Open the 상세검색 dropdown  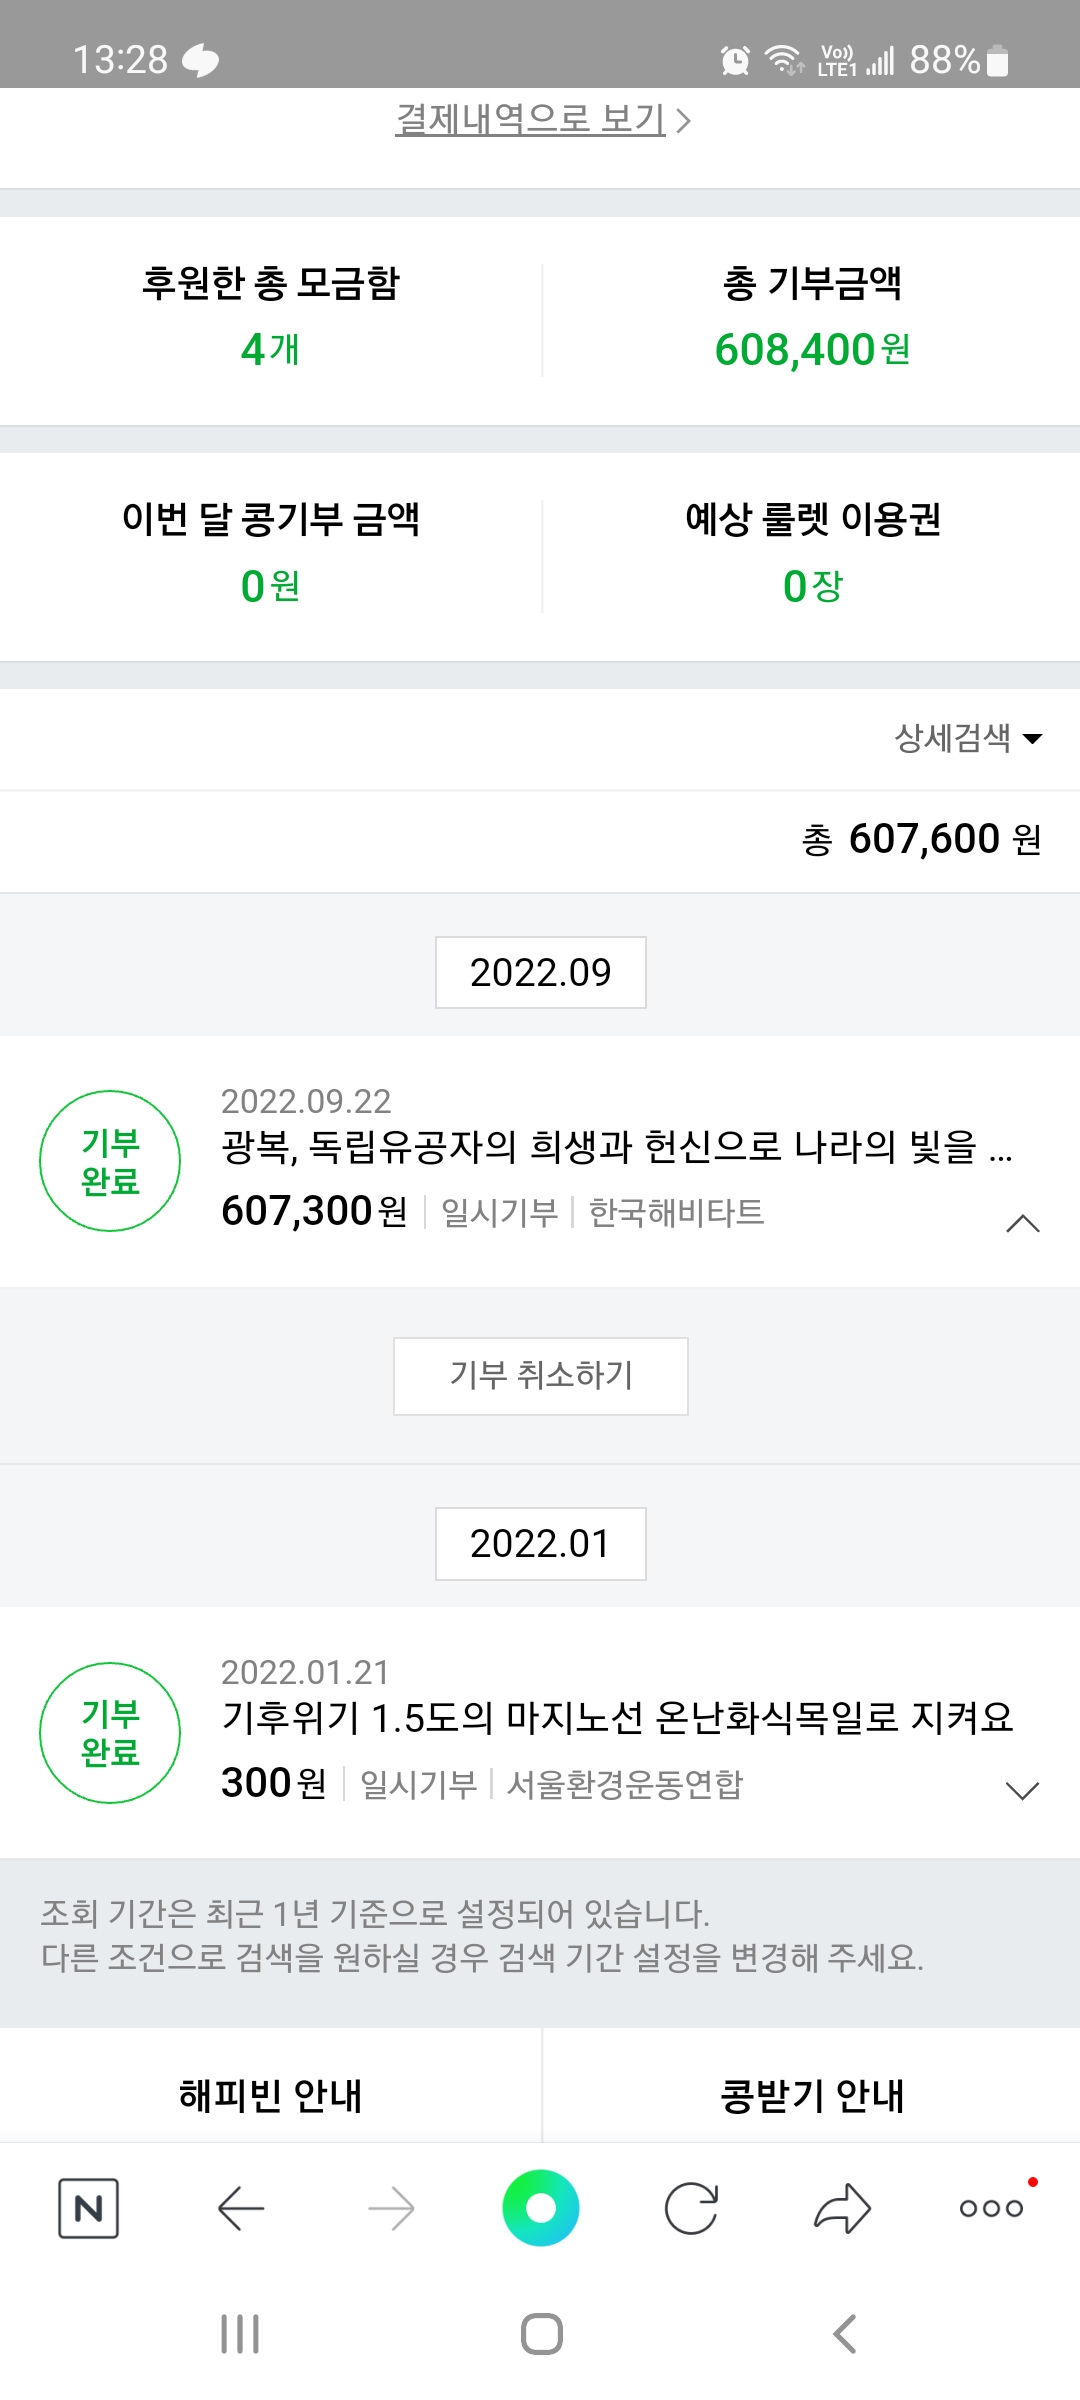[968, 739]
